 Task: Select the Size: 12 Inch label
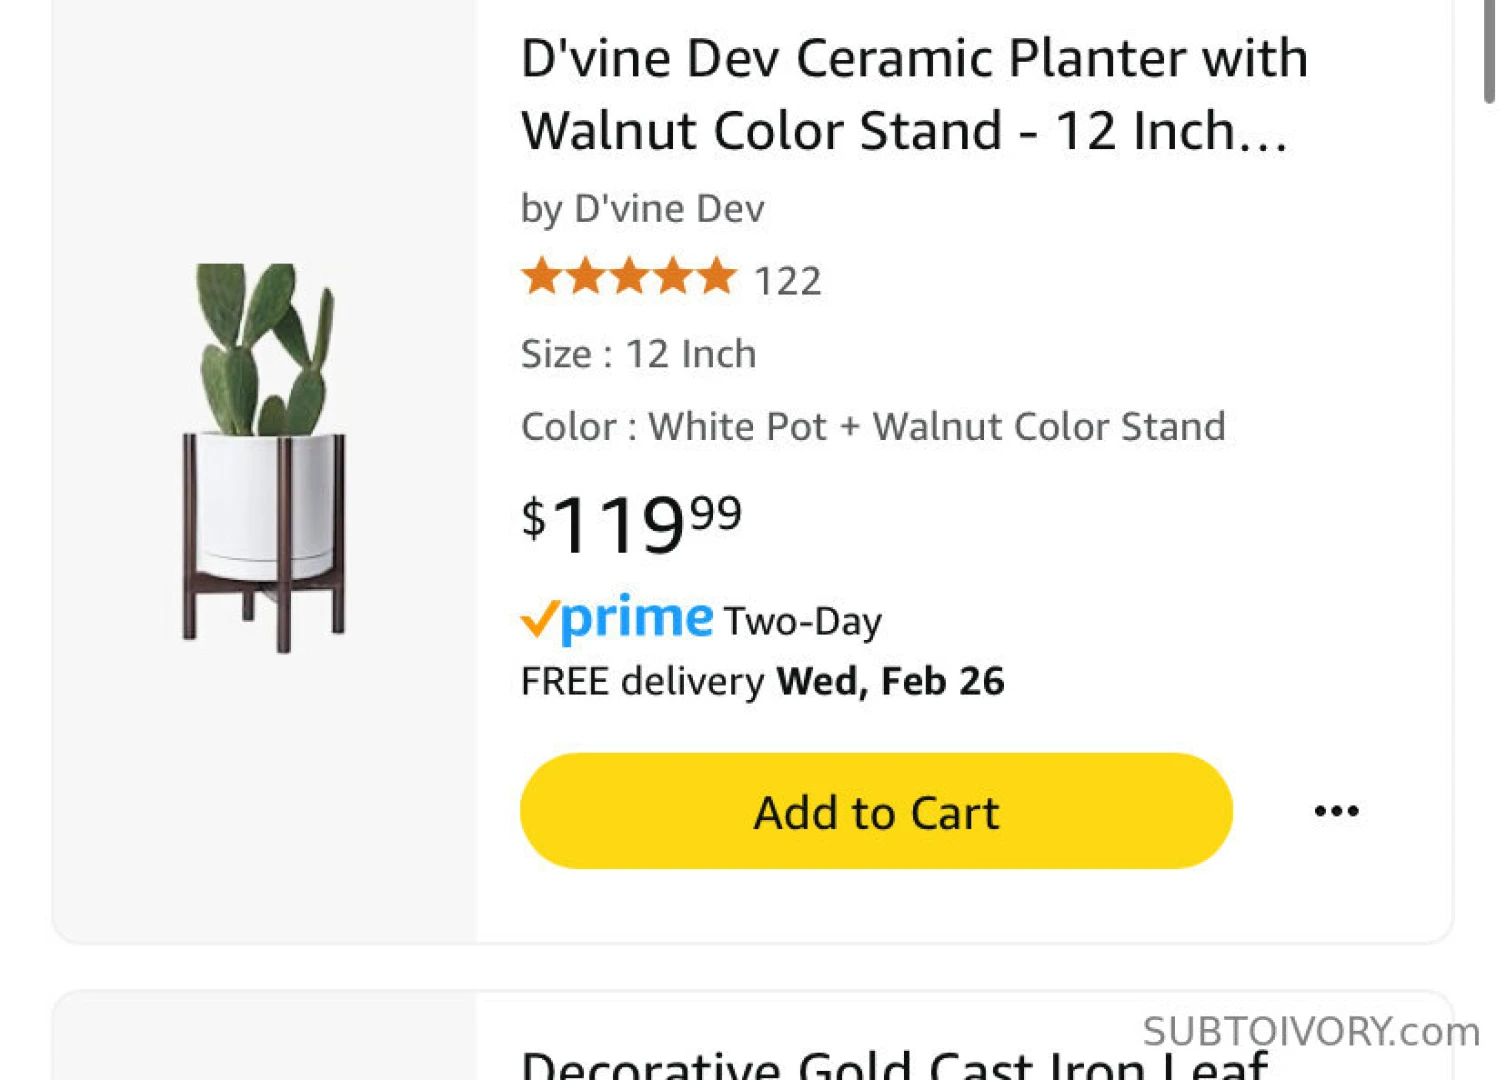coord(638,354)
